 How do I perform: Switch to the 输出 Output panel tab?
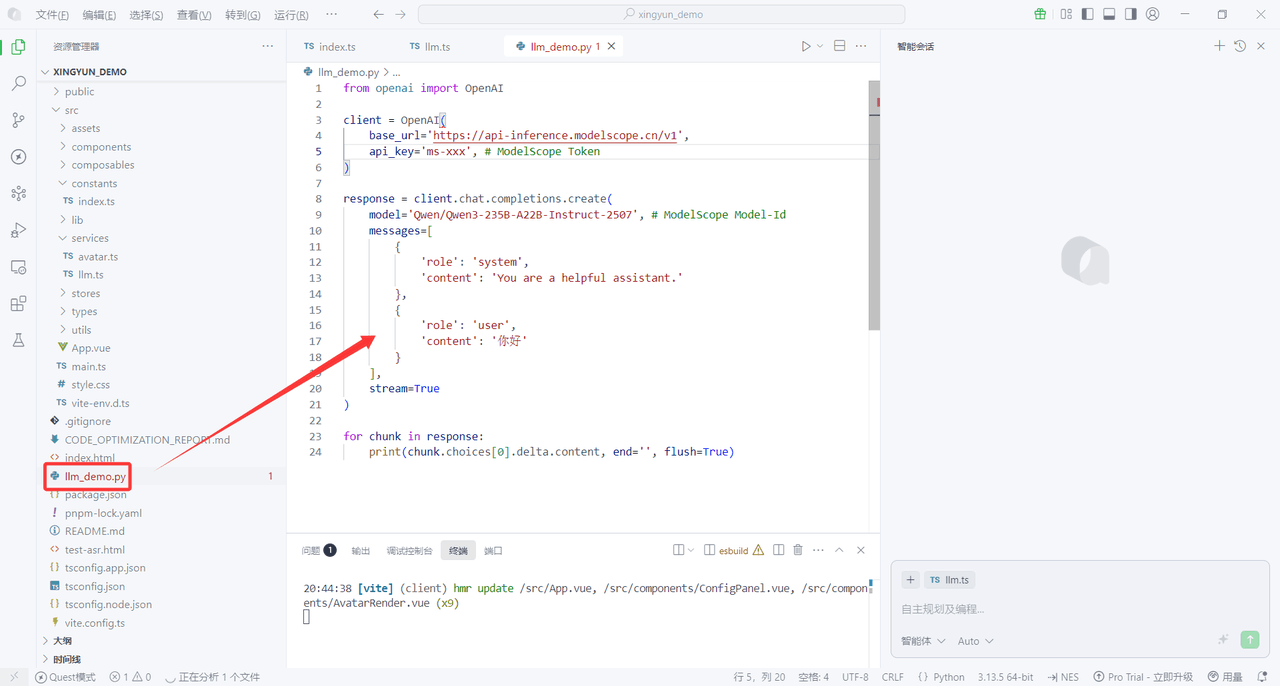tap(361, 551)
